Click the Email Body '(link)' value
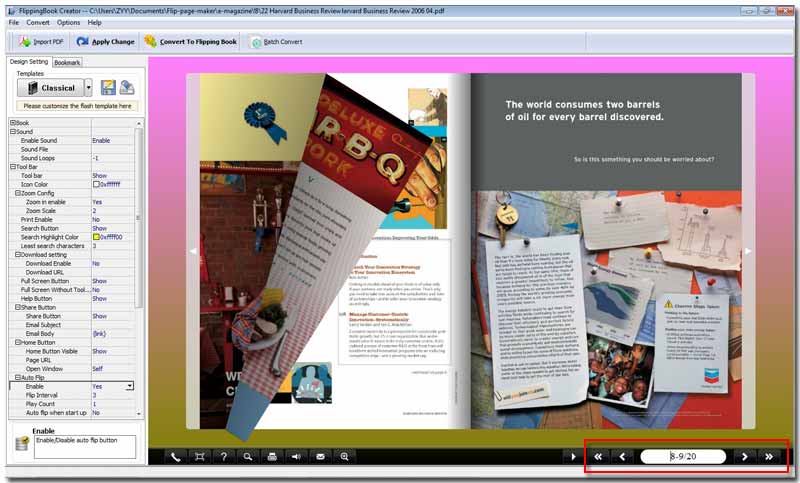Image resolution: width=800 pixels, height=483 pixels. 99,334
